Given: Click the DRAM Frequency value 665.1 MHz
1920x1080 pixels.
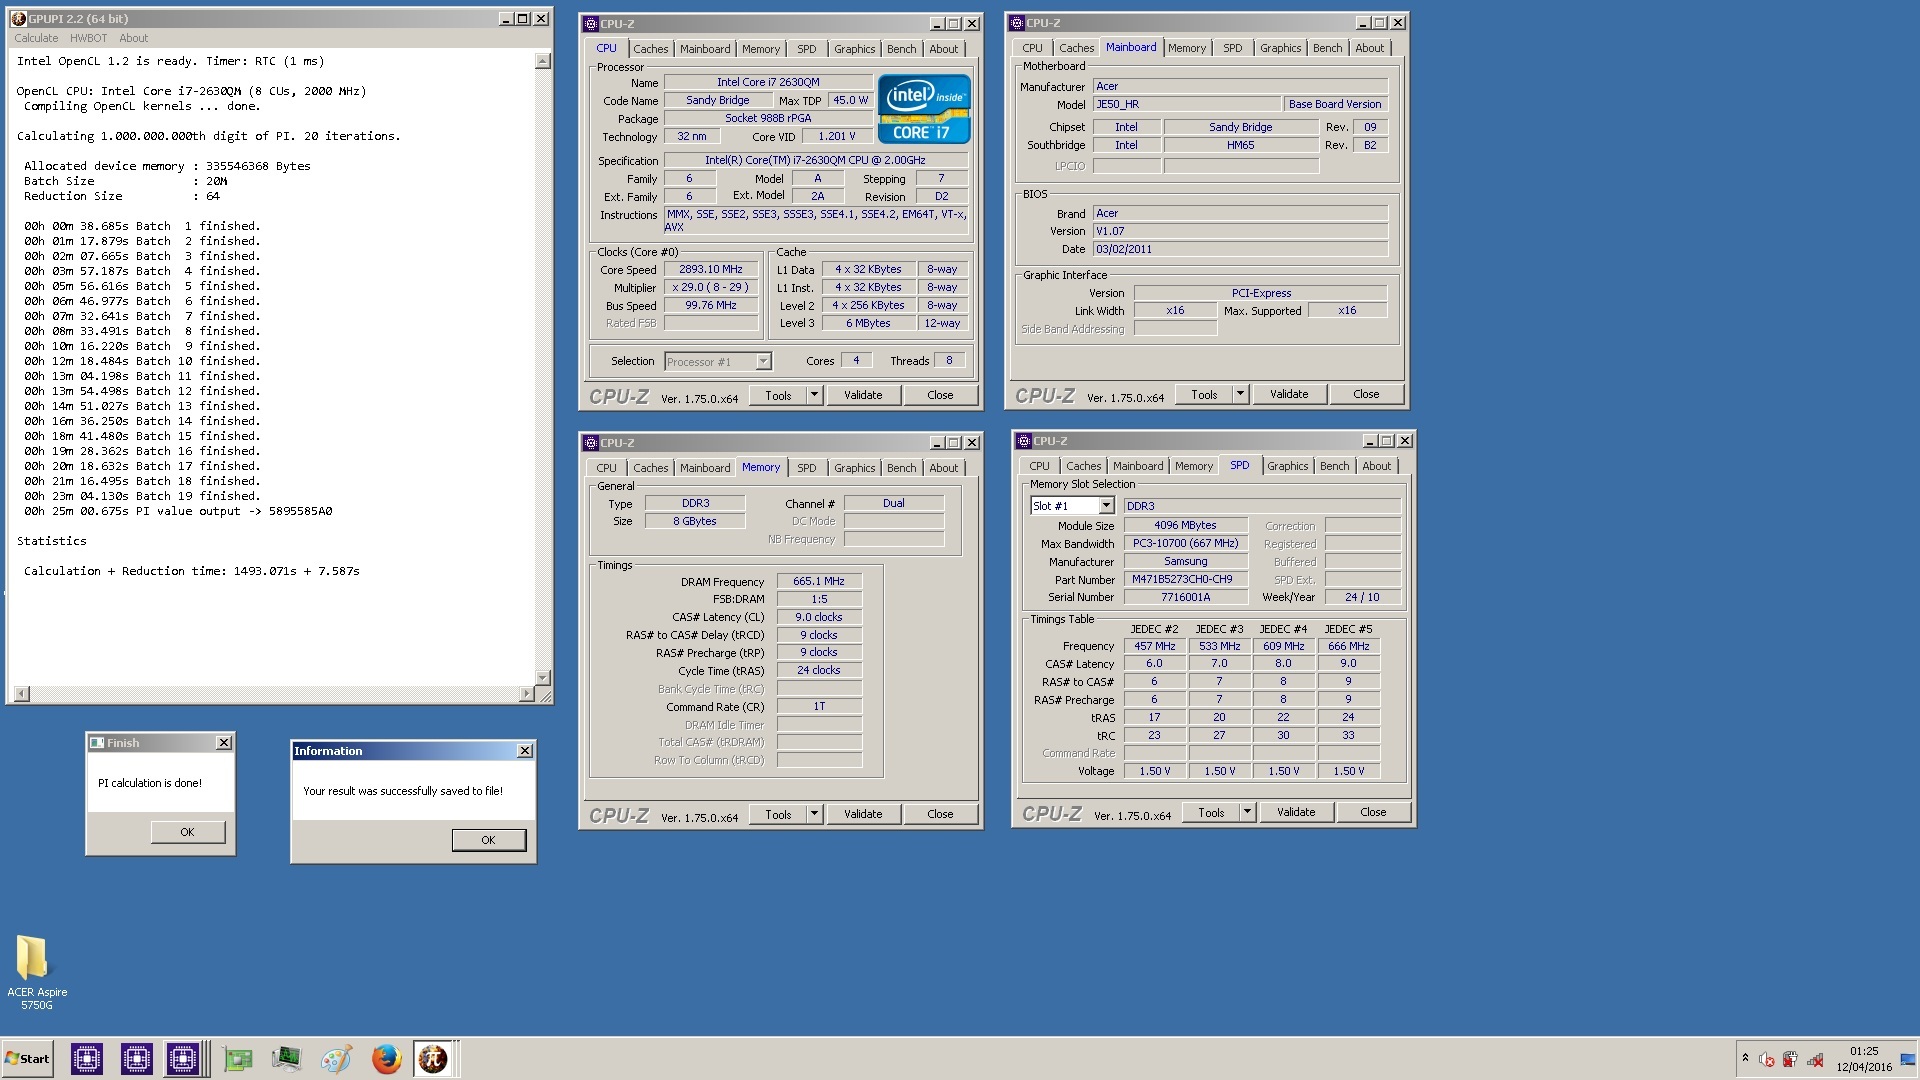Looking at the screenshot, I should tap(819, 581).
